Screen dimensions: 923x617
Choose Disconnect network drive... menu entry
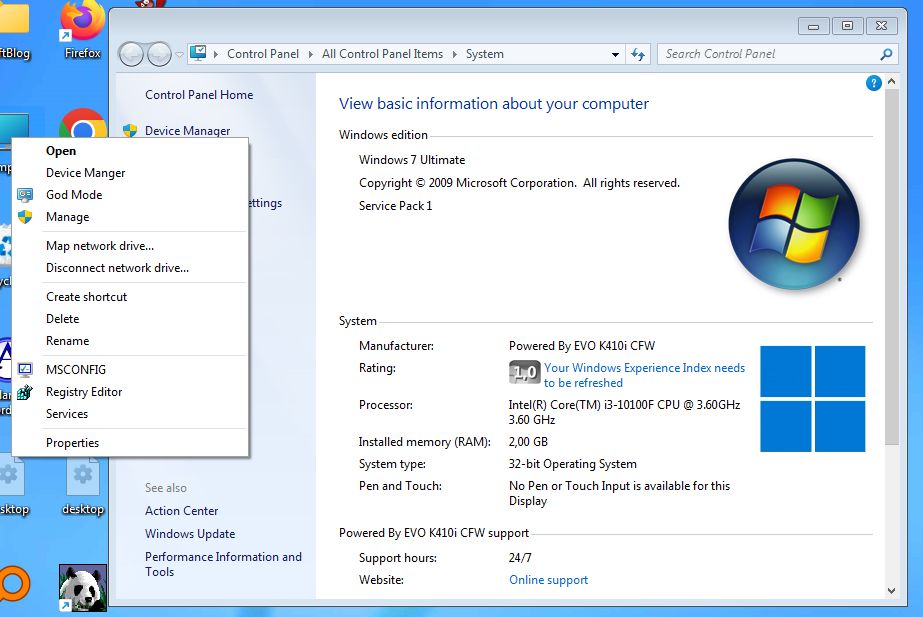pyautogui.click(x=130, y=268)
